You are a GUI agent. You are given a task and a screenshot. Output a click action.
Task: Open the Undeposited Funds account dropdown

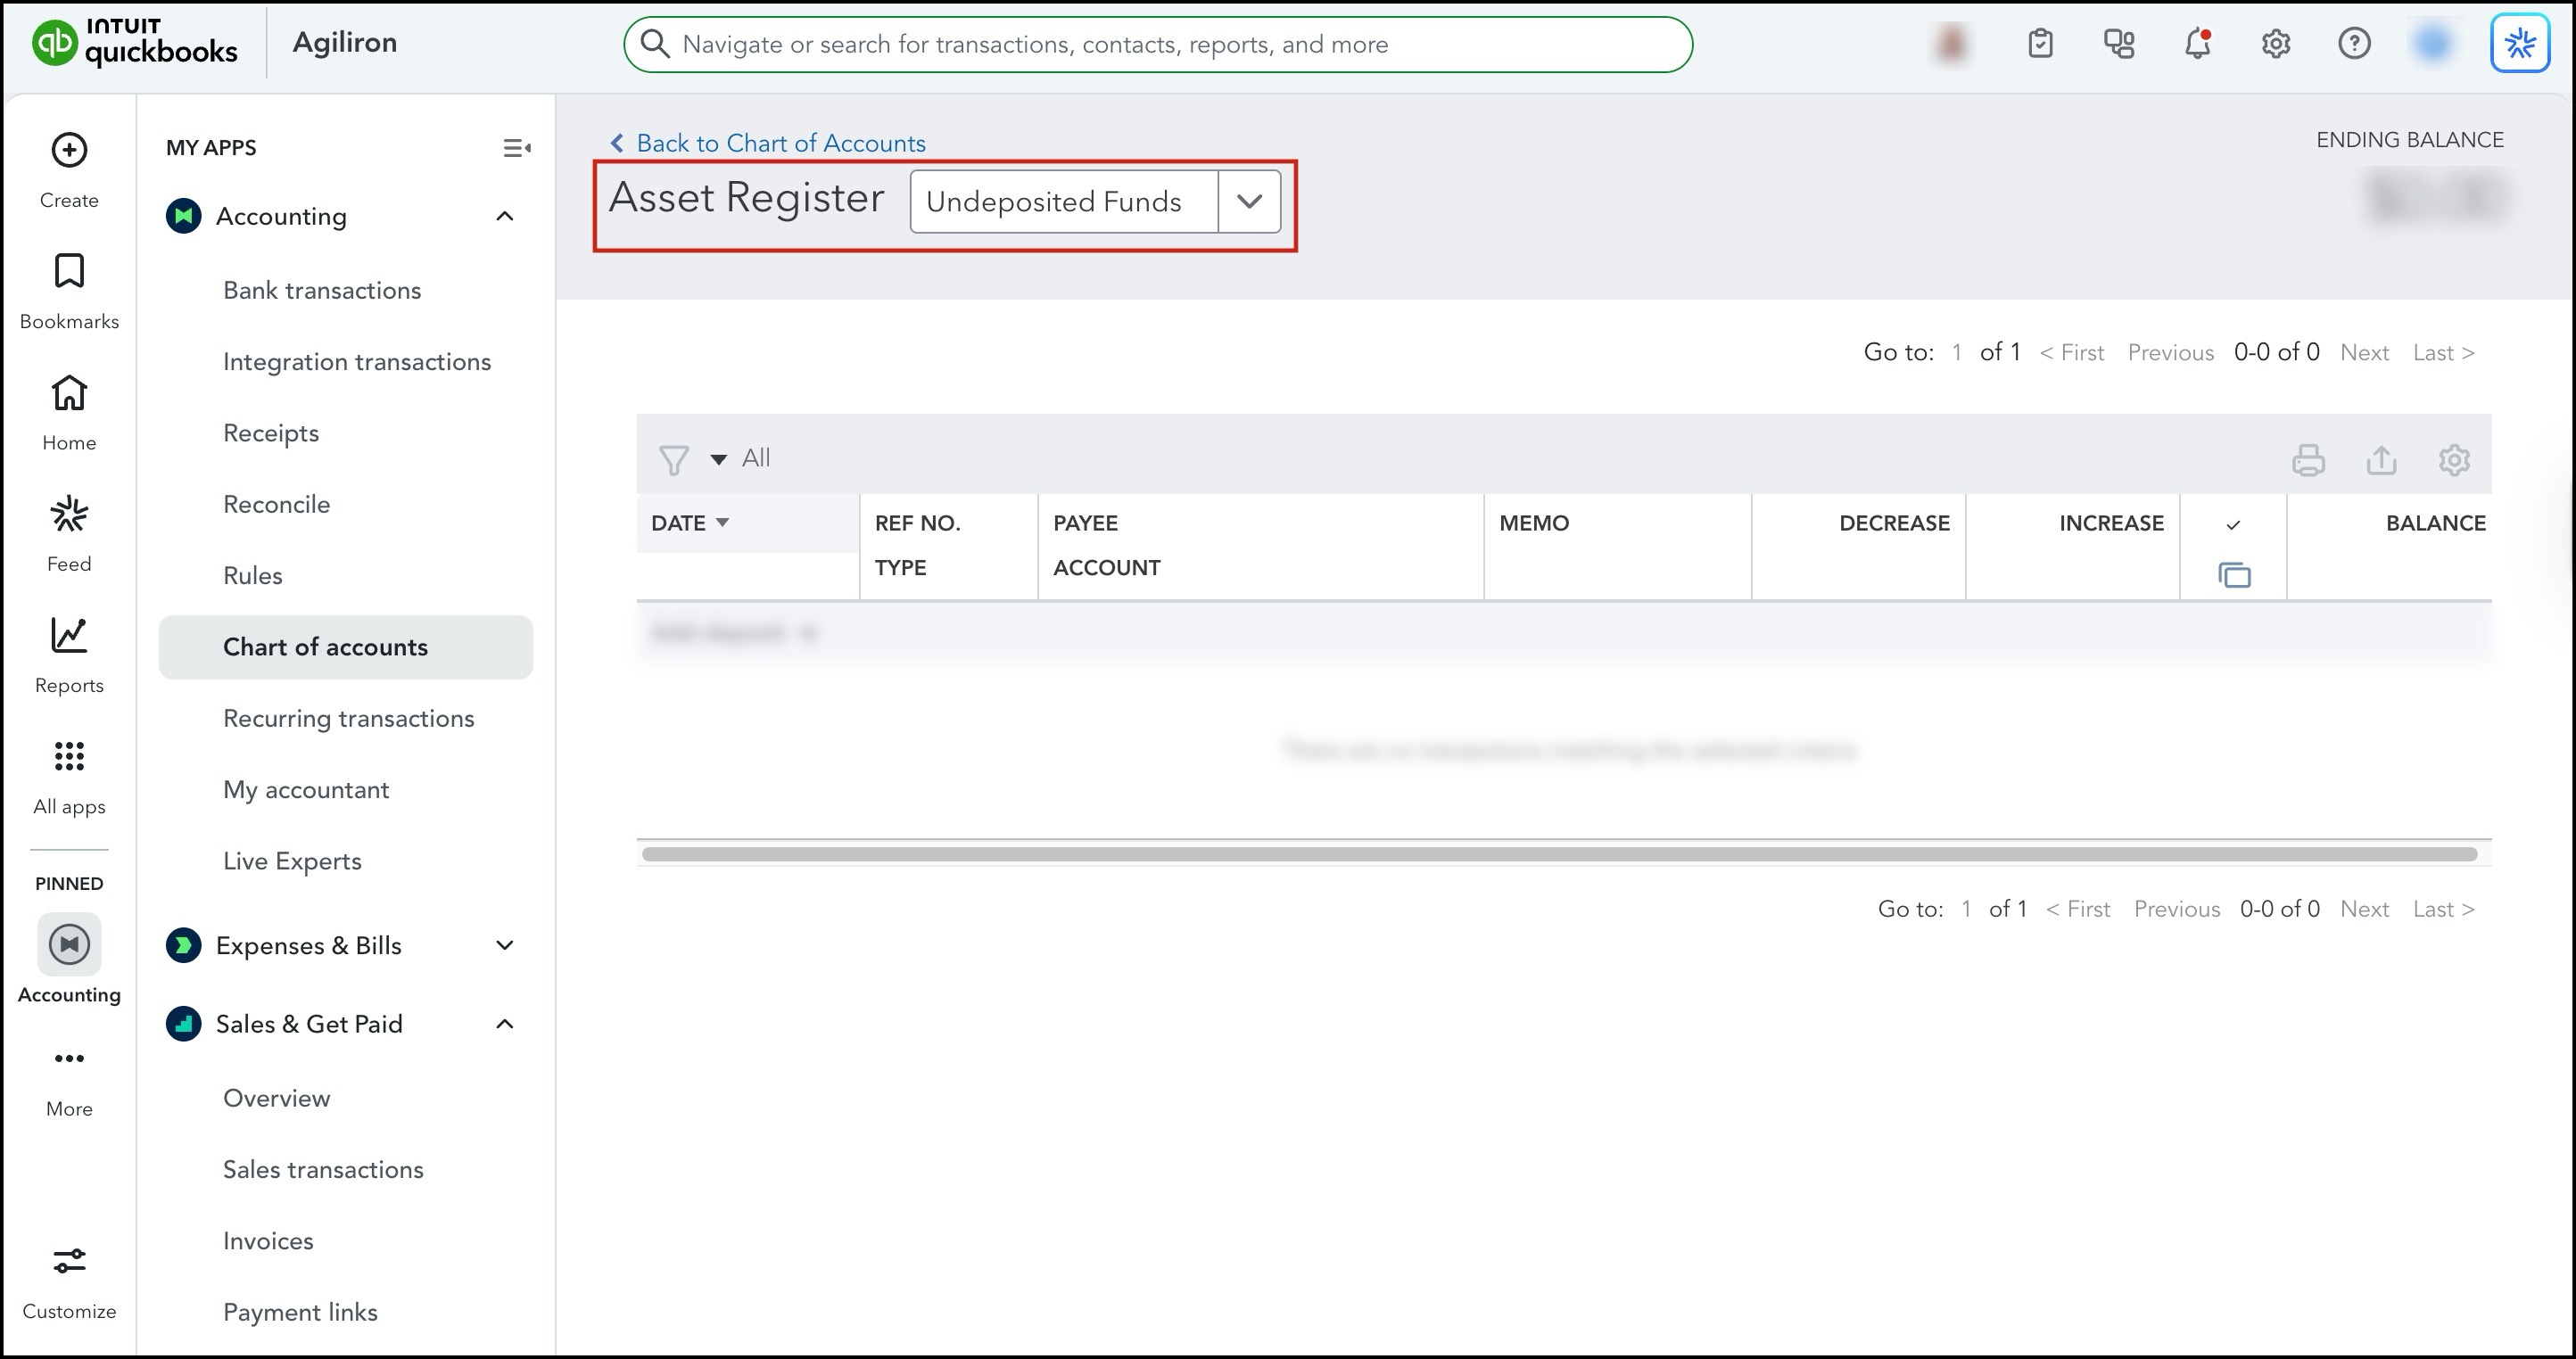(1248, 201)
